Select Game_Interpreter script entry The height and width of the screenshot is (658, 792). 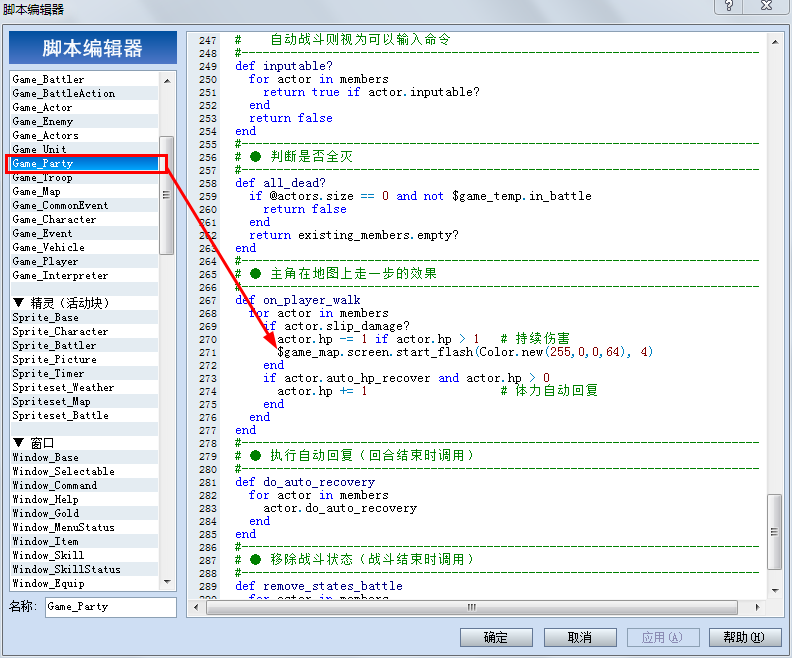pyautogui.click(x=84, y=276)
